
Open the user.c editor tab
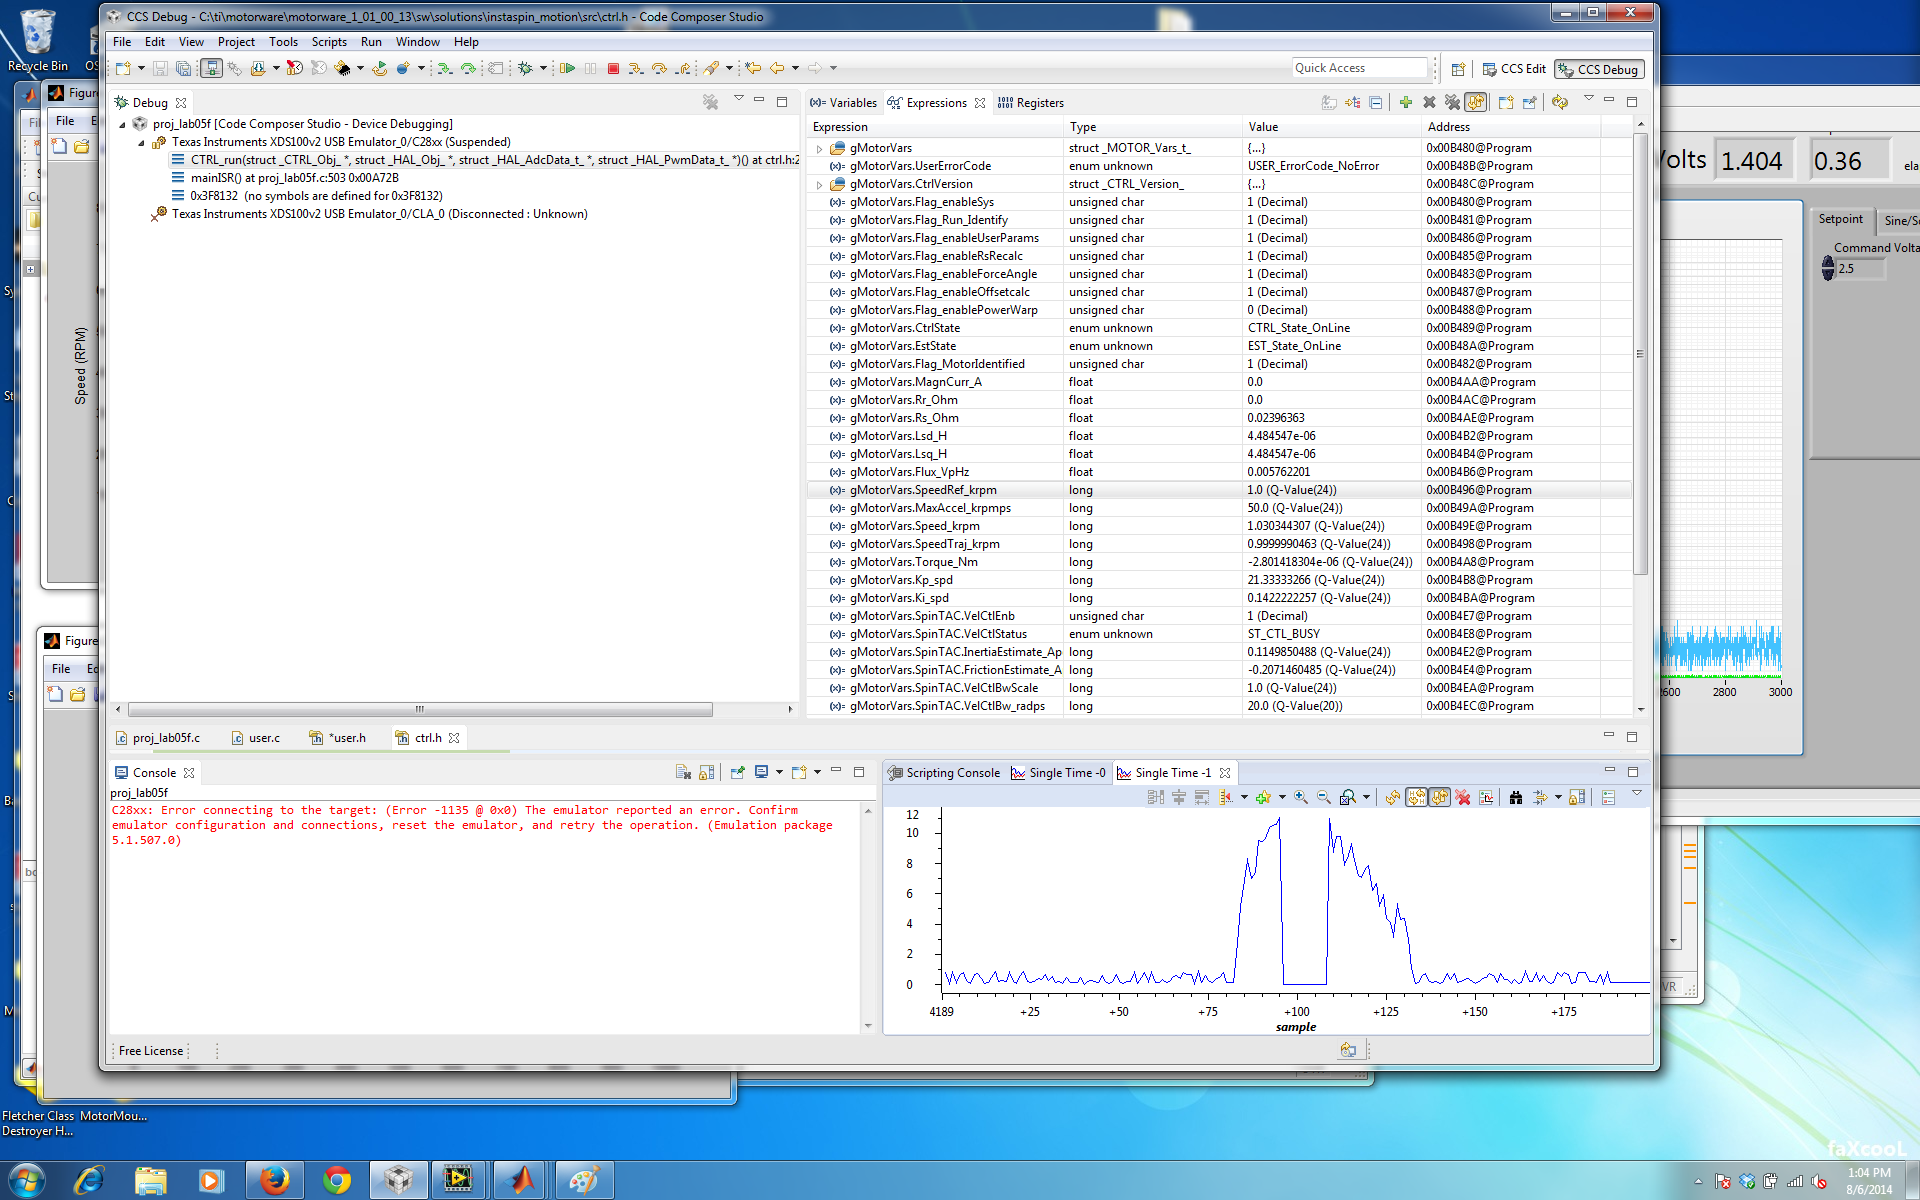pyautogui.click(x=264, y=738)
